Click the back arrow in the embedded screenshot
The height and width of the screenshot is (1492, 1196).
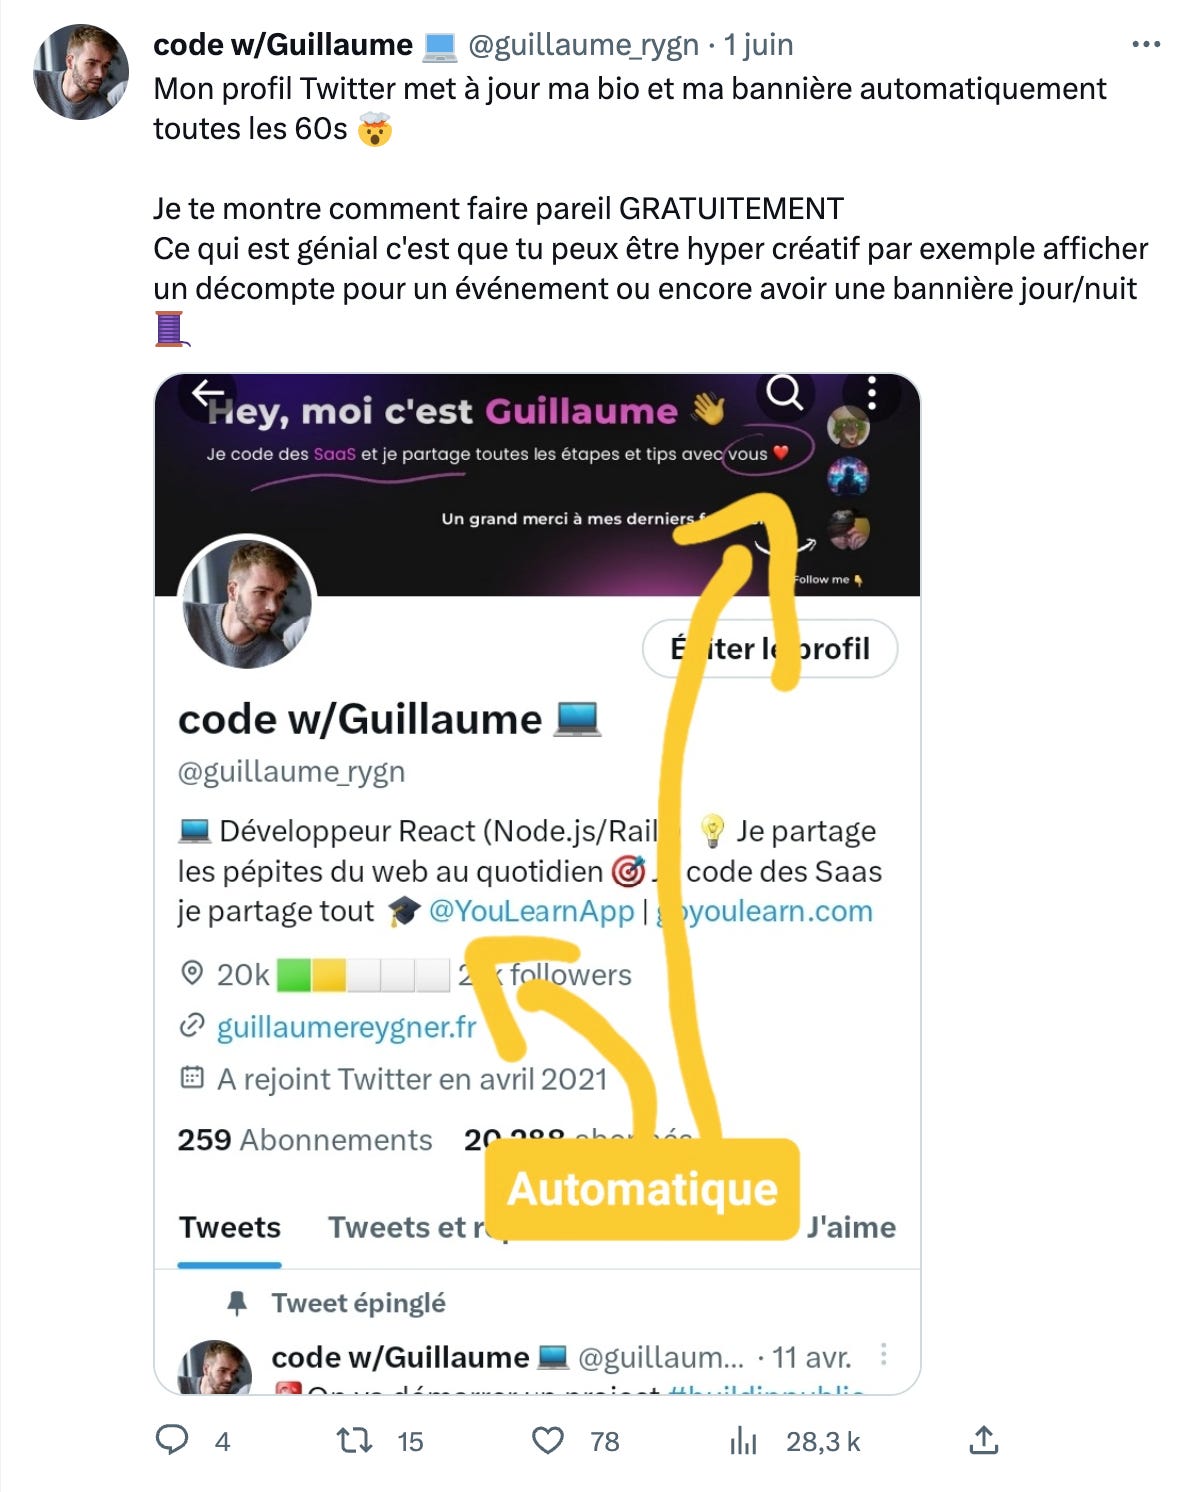click(x=208, y=393)
